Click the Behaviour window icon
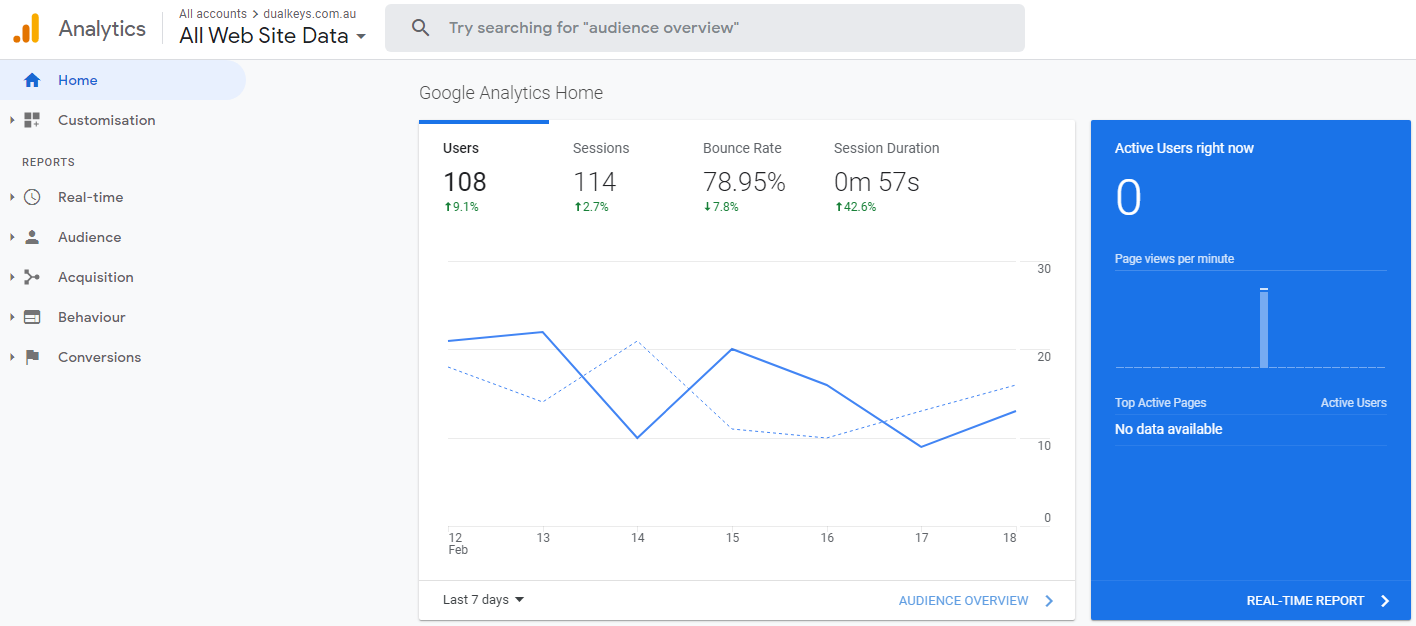 click(32, 317)
